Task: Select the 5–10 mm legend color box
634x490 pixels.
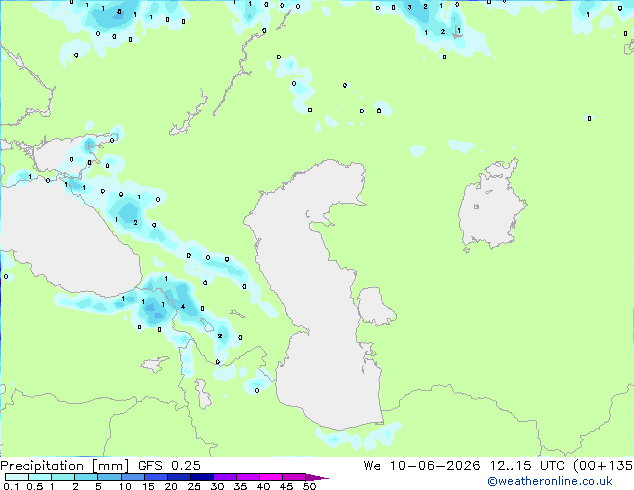Action: pyautogui.click(x=109, y=477)
